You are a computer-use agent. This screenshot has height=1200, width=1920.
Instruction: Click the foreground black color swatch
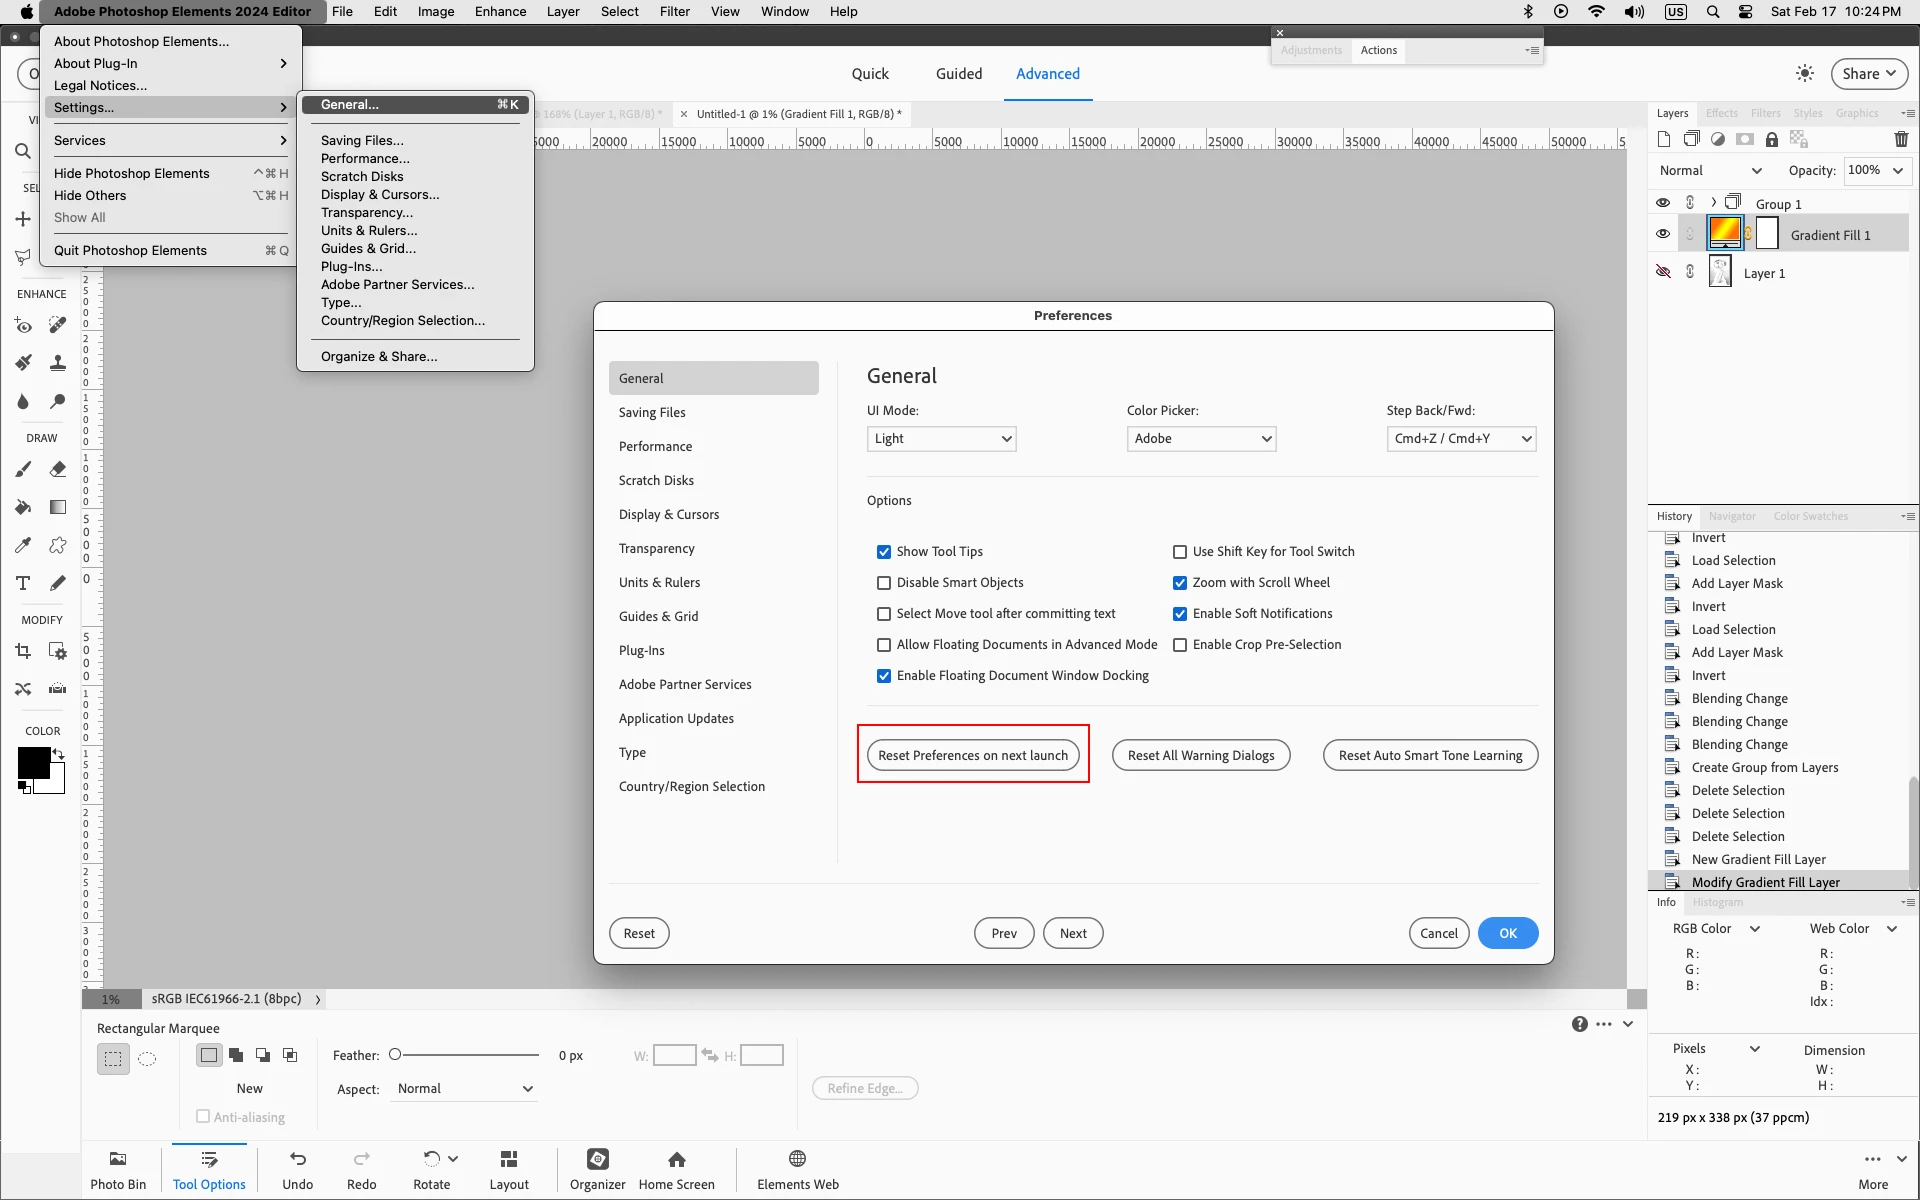click(33, 763)
